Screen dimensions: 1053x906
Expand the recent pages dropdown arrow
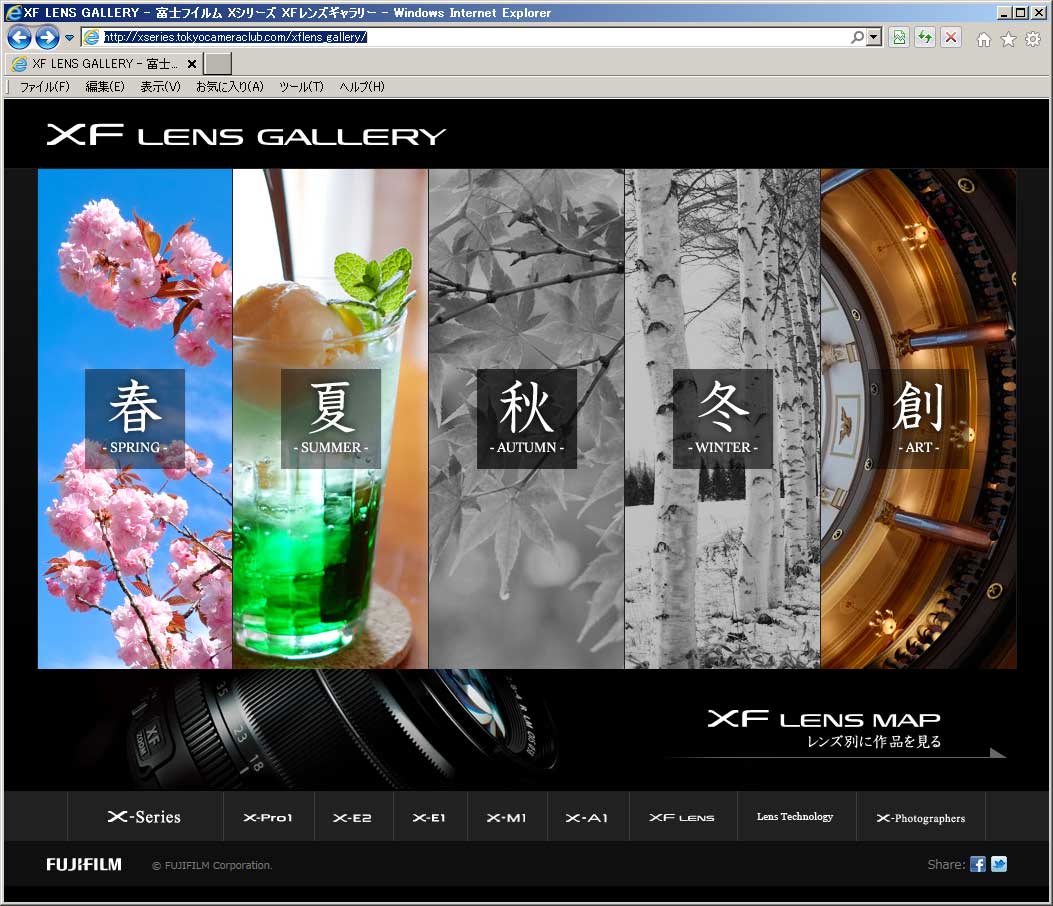tap(68, 37)
